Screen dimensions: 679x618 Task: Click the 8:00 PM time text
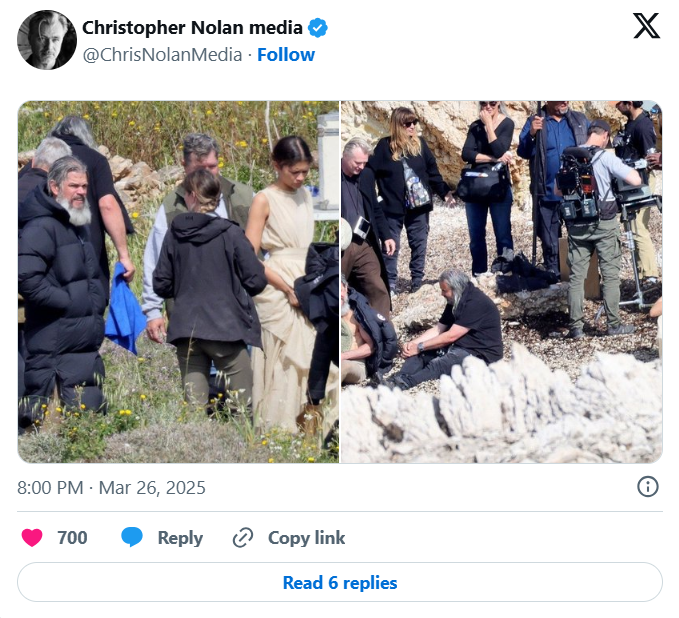(x=51, y=488)
